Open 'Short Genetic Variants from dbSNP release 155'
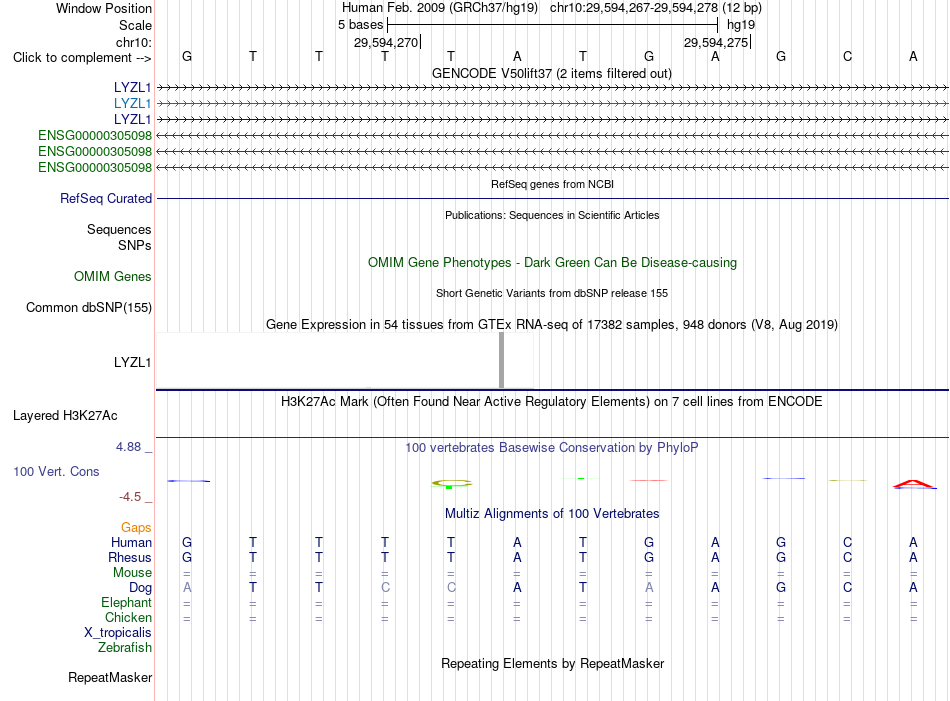The image size is (950, 701). click(x=552, y=293)
